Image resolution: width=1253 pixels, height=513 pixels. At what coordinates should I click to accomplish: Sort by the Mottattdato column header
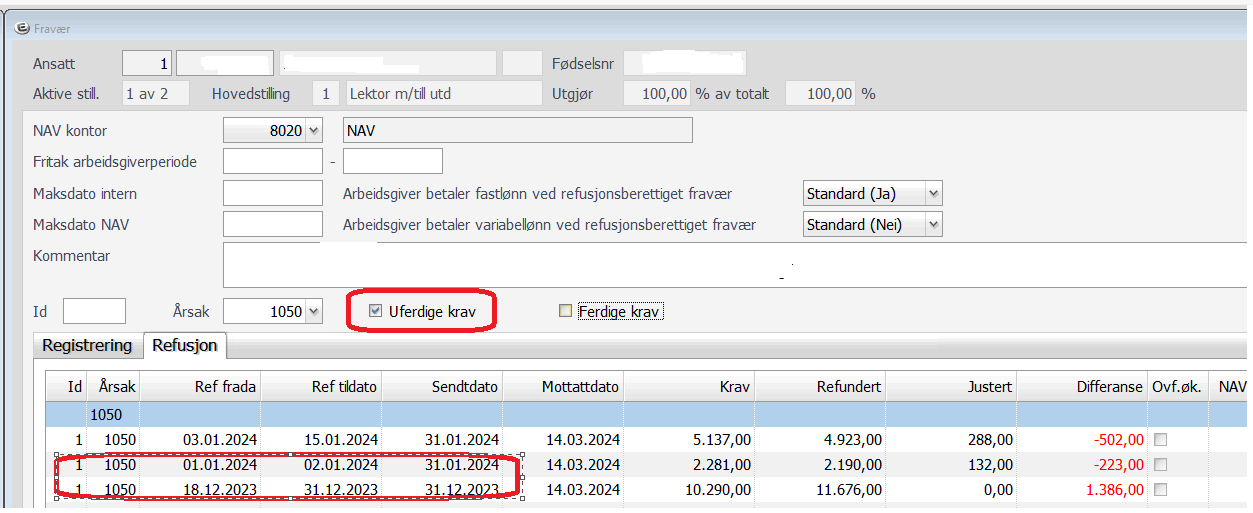(563, 387)
